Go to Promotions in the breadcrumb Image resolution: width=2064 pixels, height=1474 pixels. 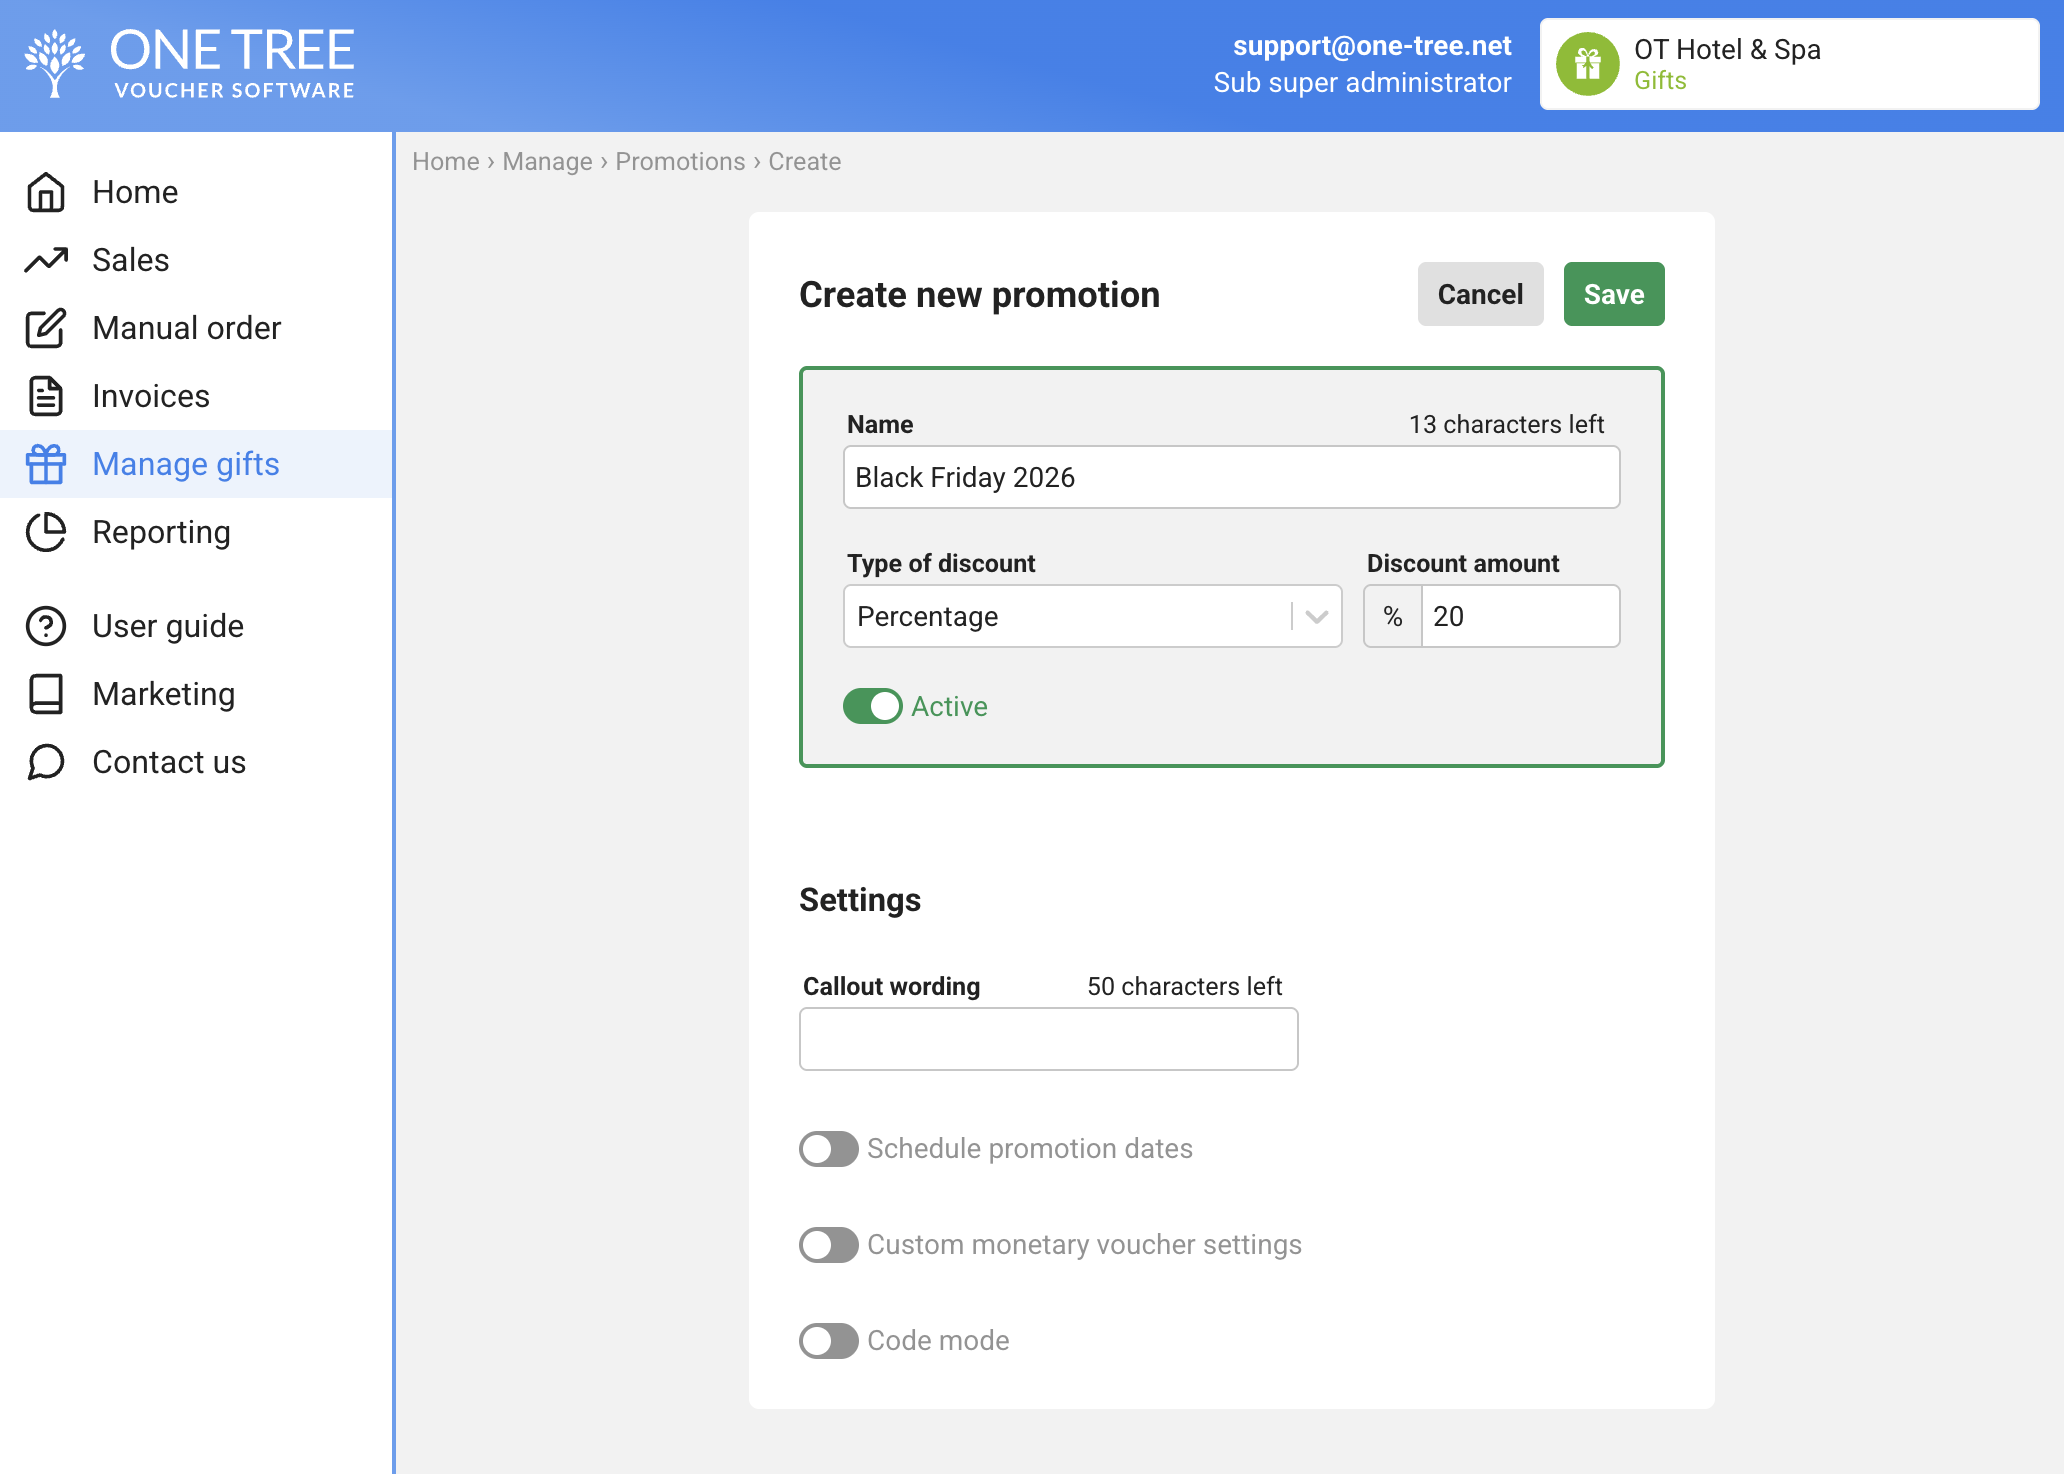(x=680, y=161)
